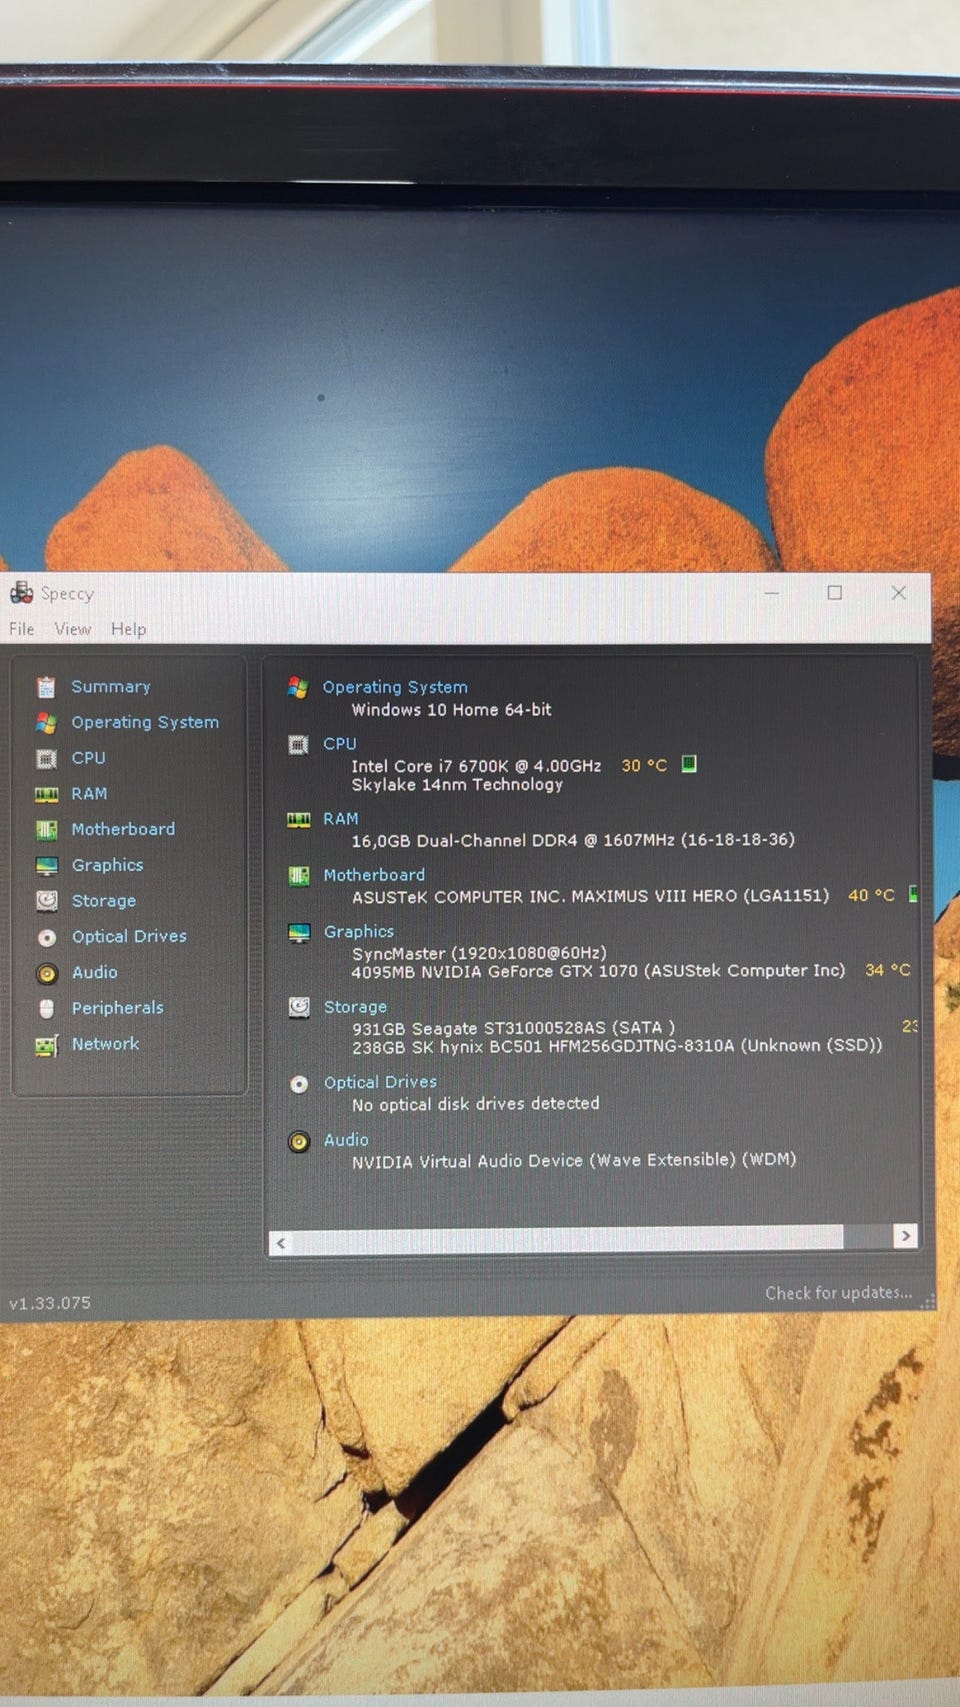
Task: Click the Windows 10 Home 64-bit text
Action: pyautogui.click(x=451, y=710)
